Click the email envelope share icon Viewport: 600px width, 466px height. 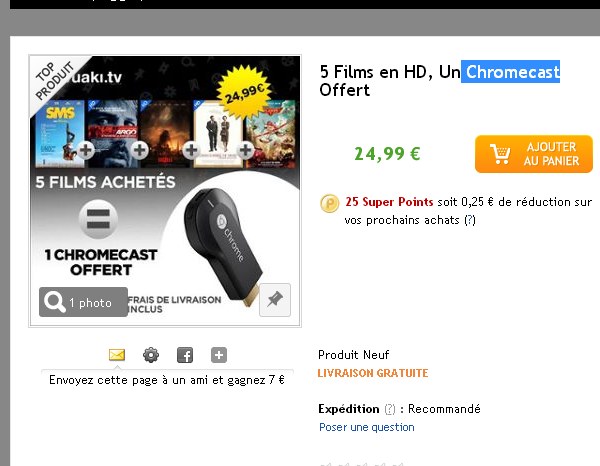[117, 355]
